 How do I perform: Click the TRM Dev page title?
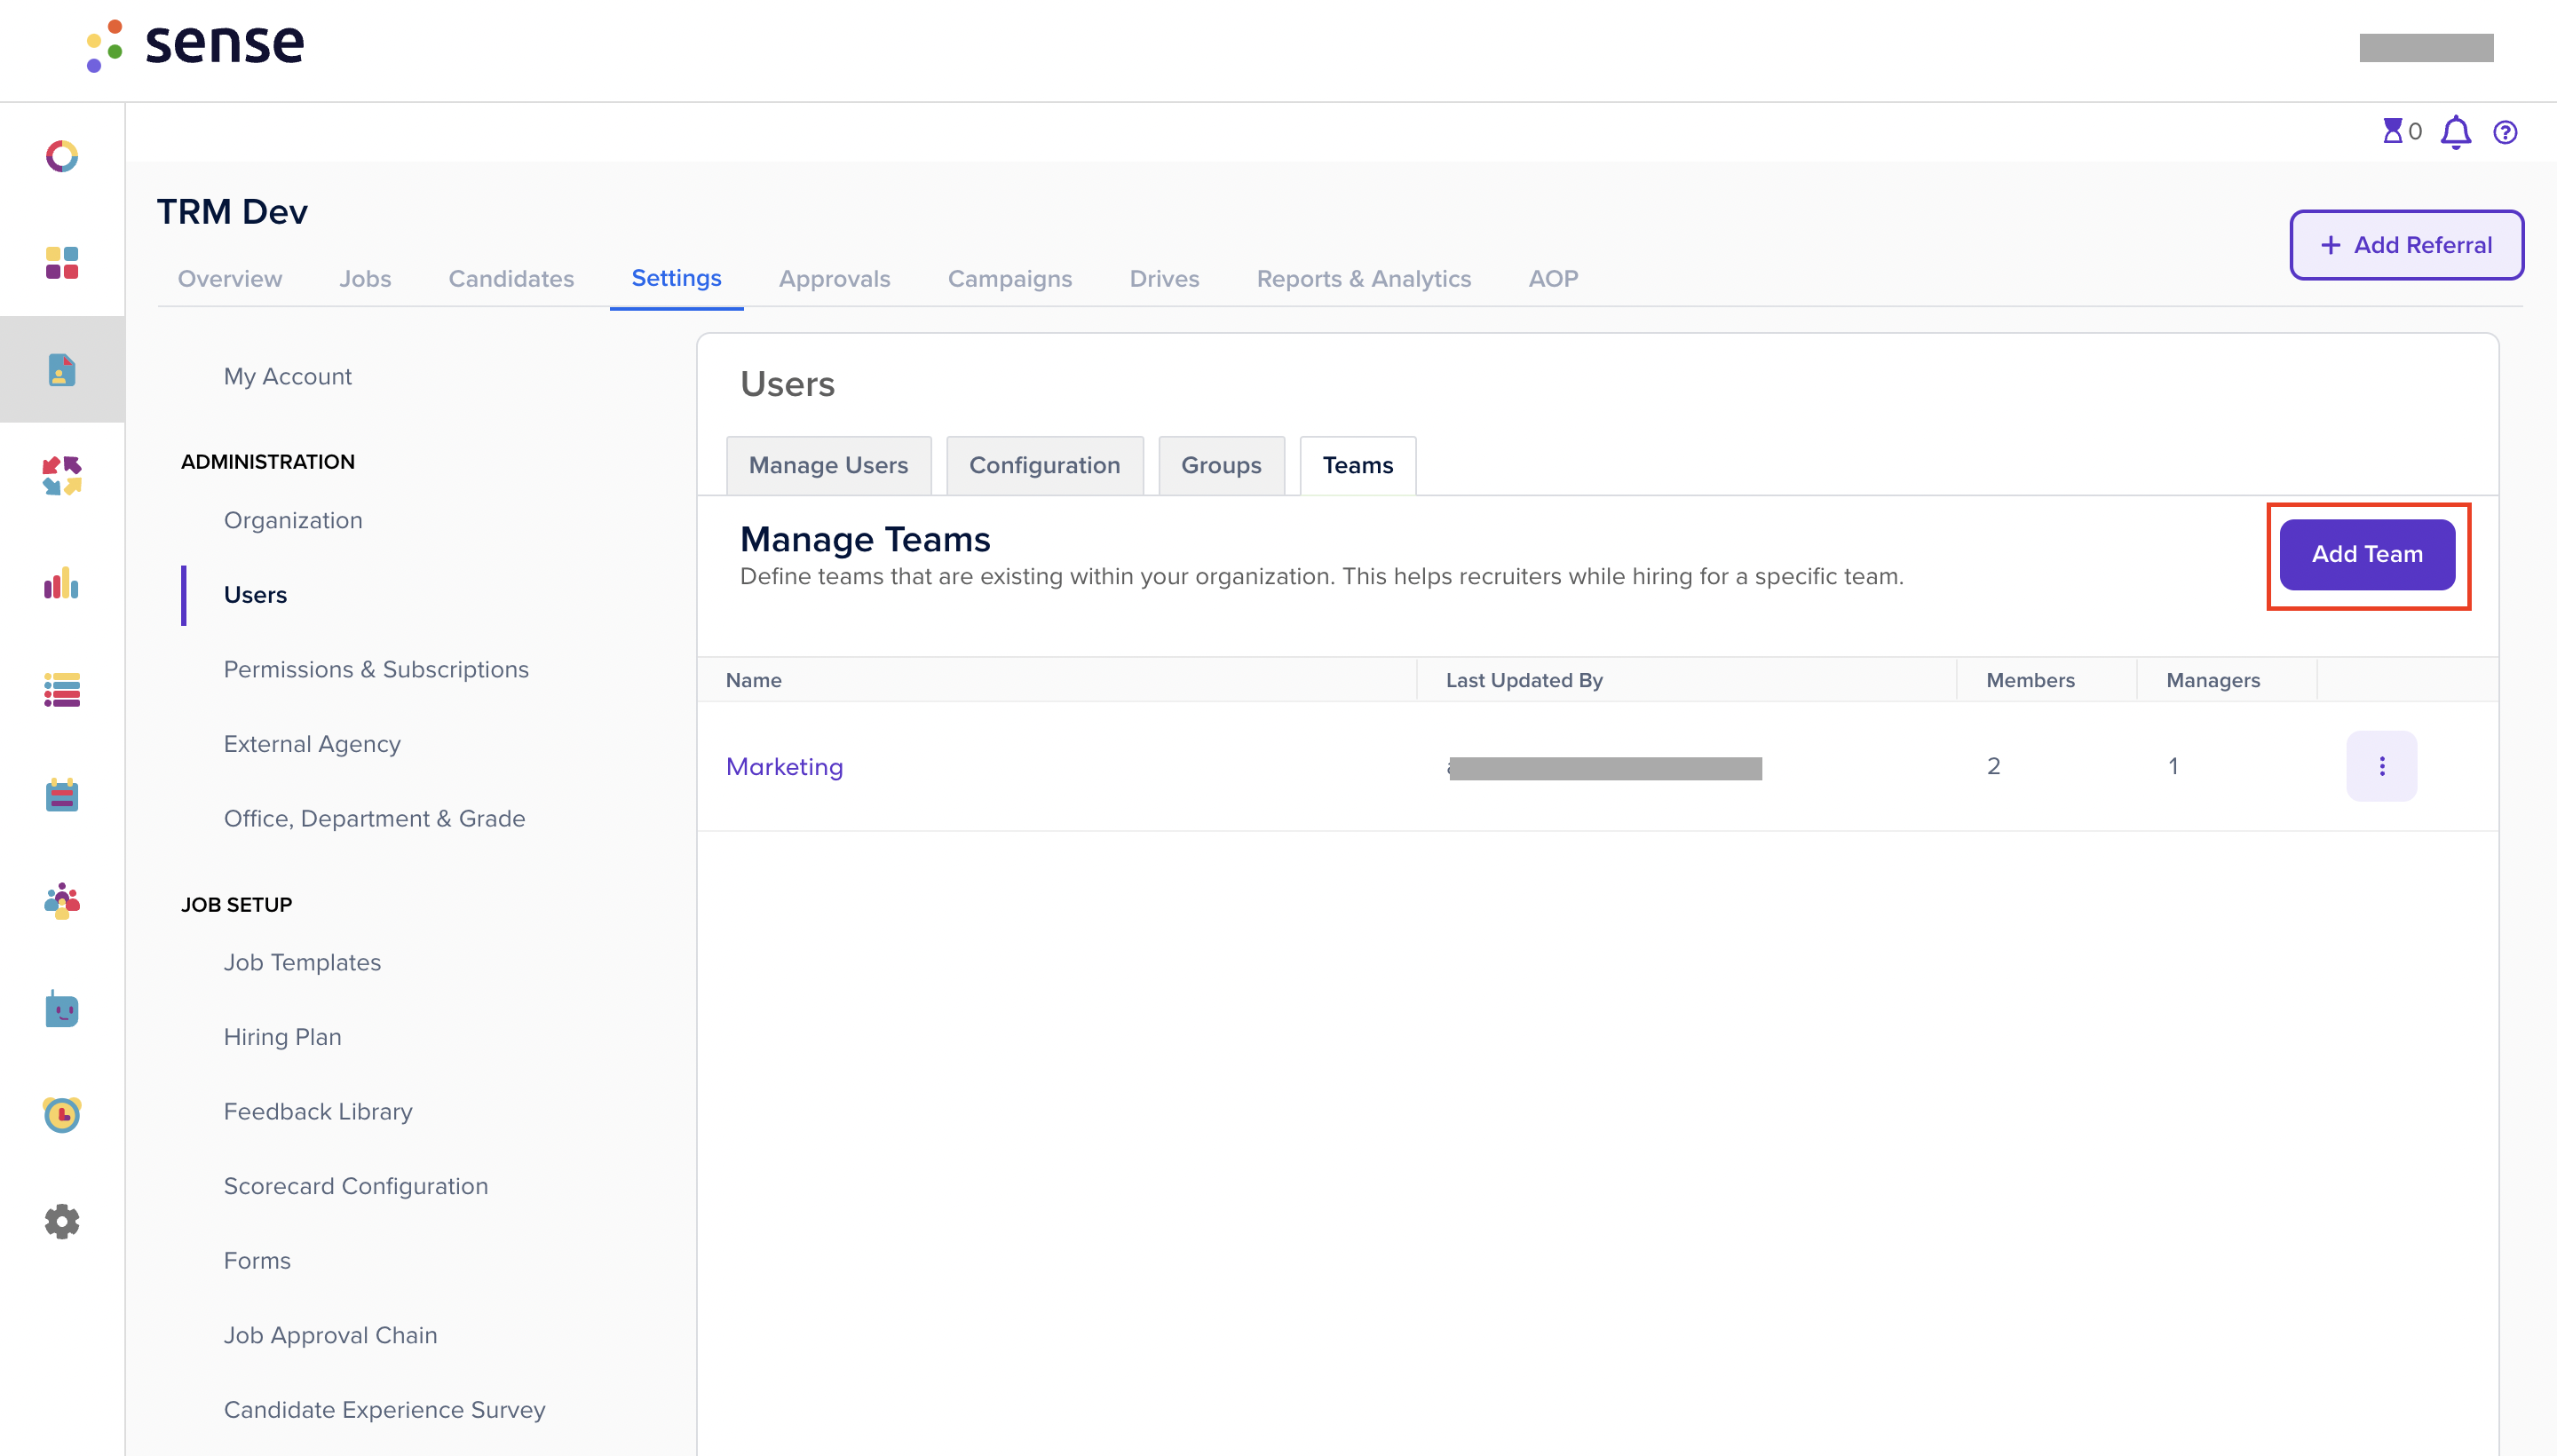click(232, 211)
